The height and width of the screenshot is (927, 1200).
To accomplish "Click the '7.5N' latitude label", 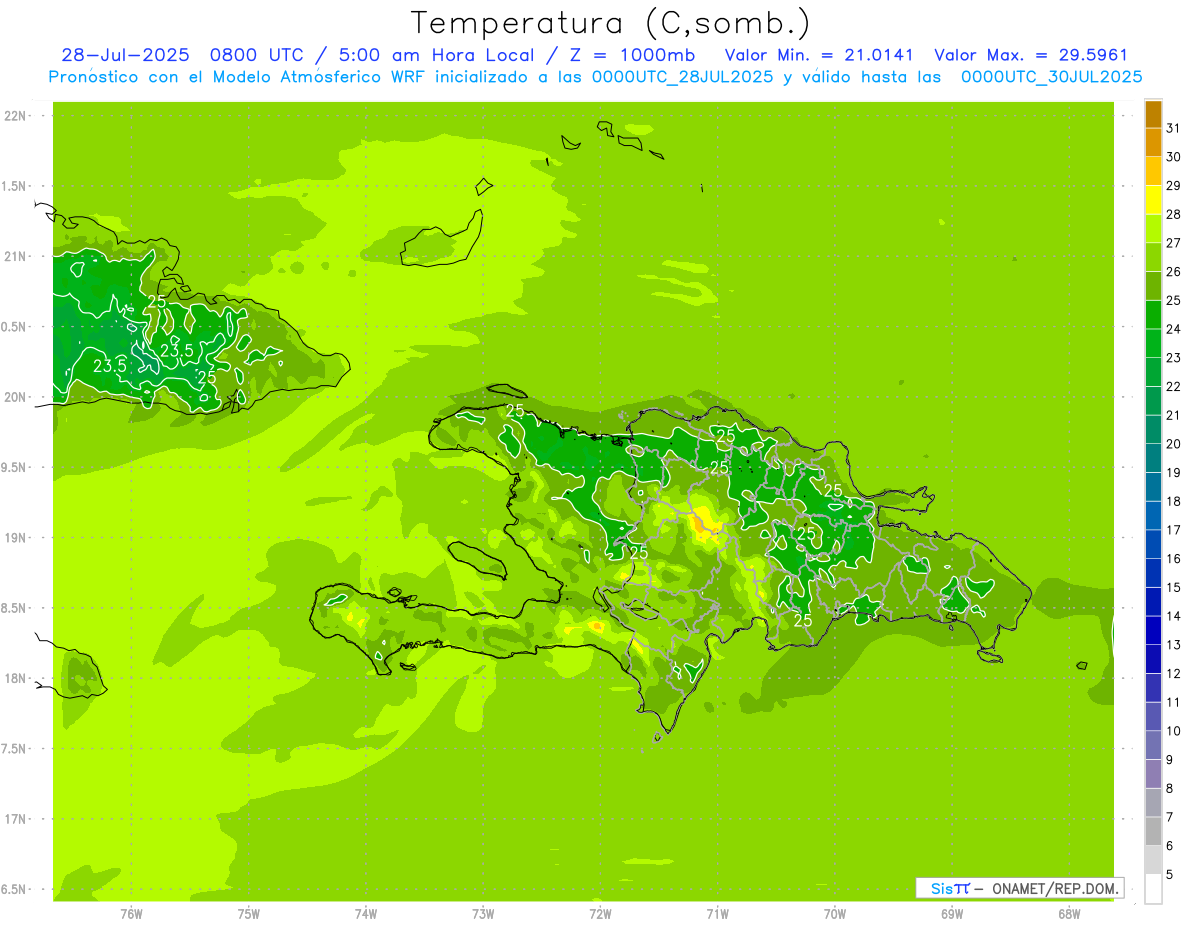I will pyautogui.click(x=13, y=749).
